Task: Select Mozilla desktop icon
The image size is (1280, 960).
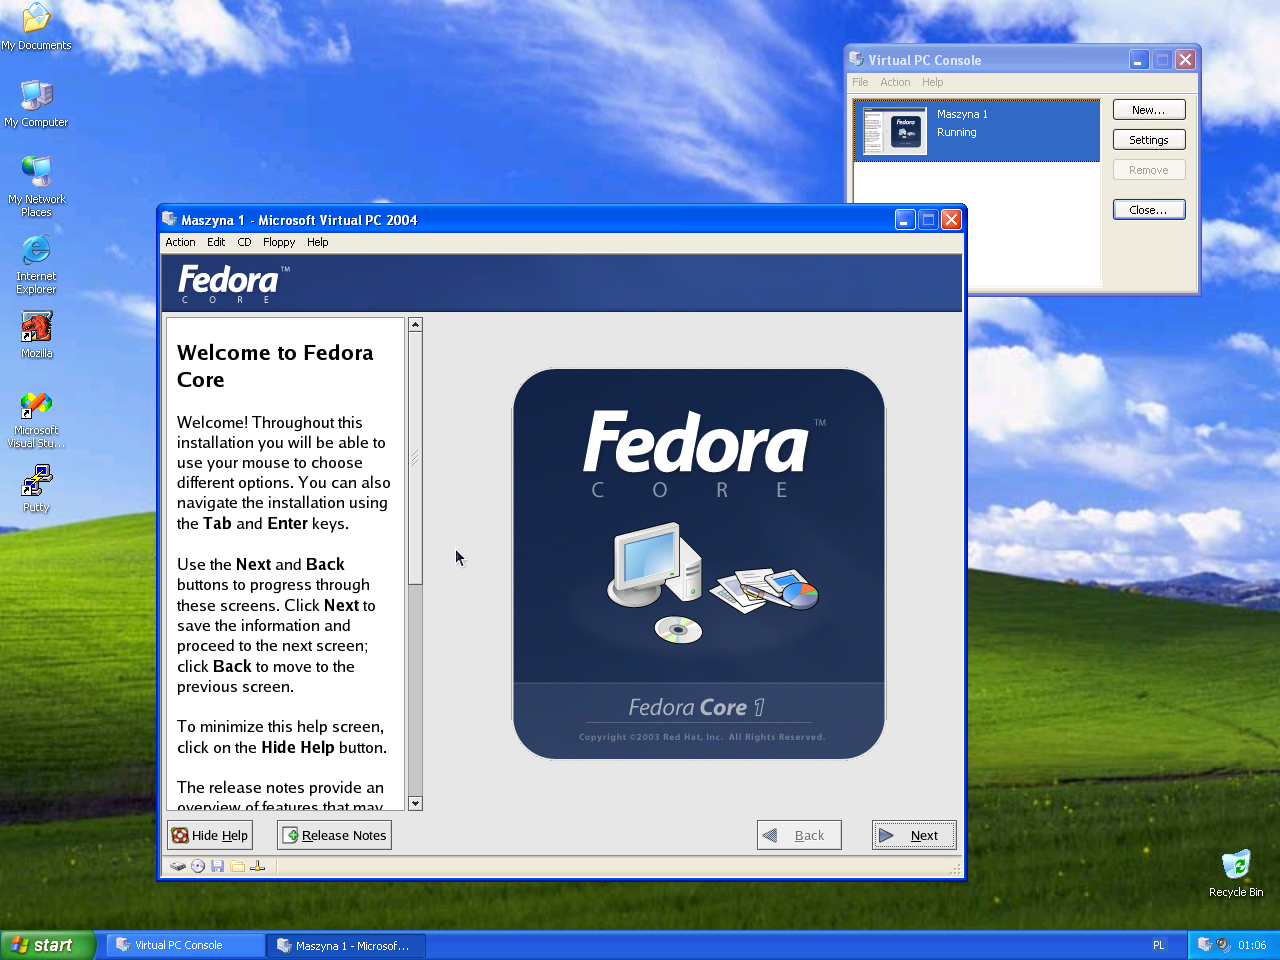Action: point(36,334)
